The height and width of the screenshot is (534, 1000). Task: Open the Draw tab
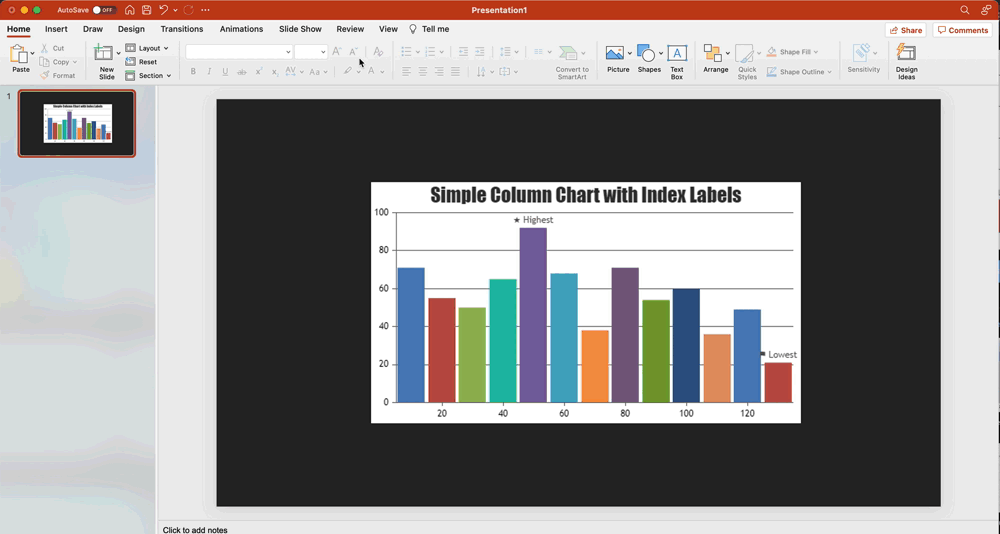pyautogui.click(x=92, y=29)
